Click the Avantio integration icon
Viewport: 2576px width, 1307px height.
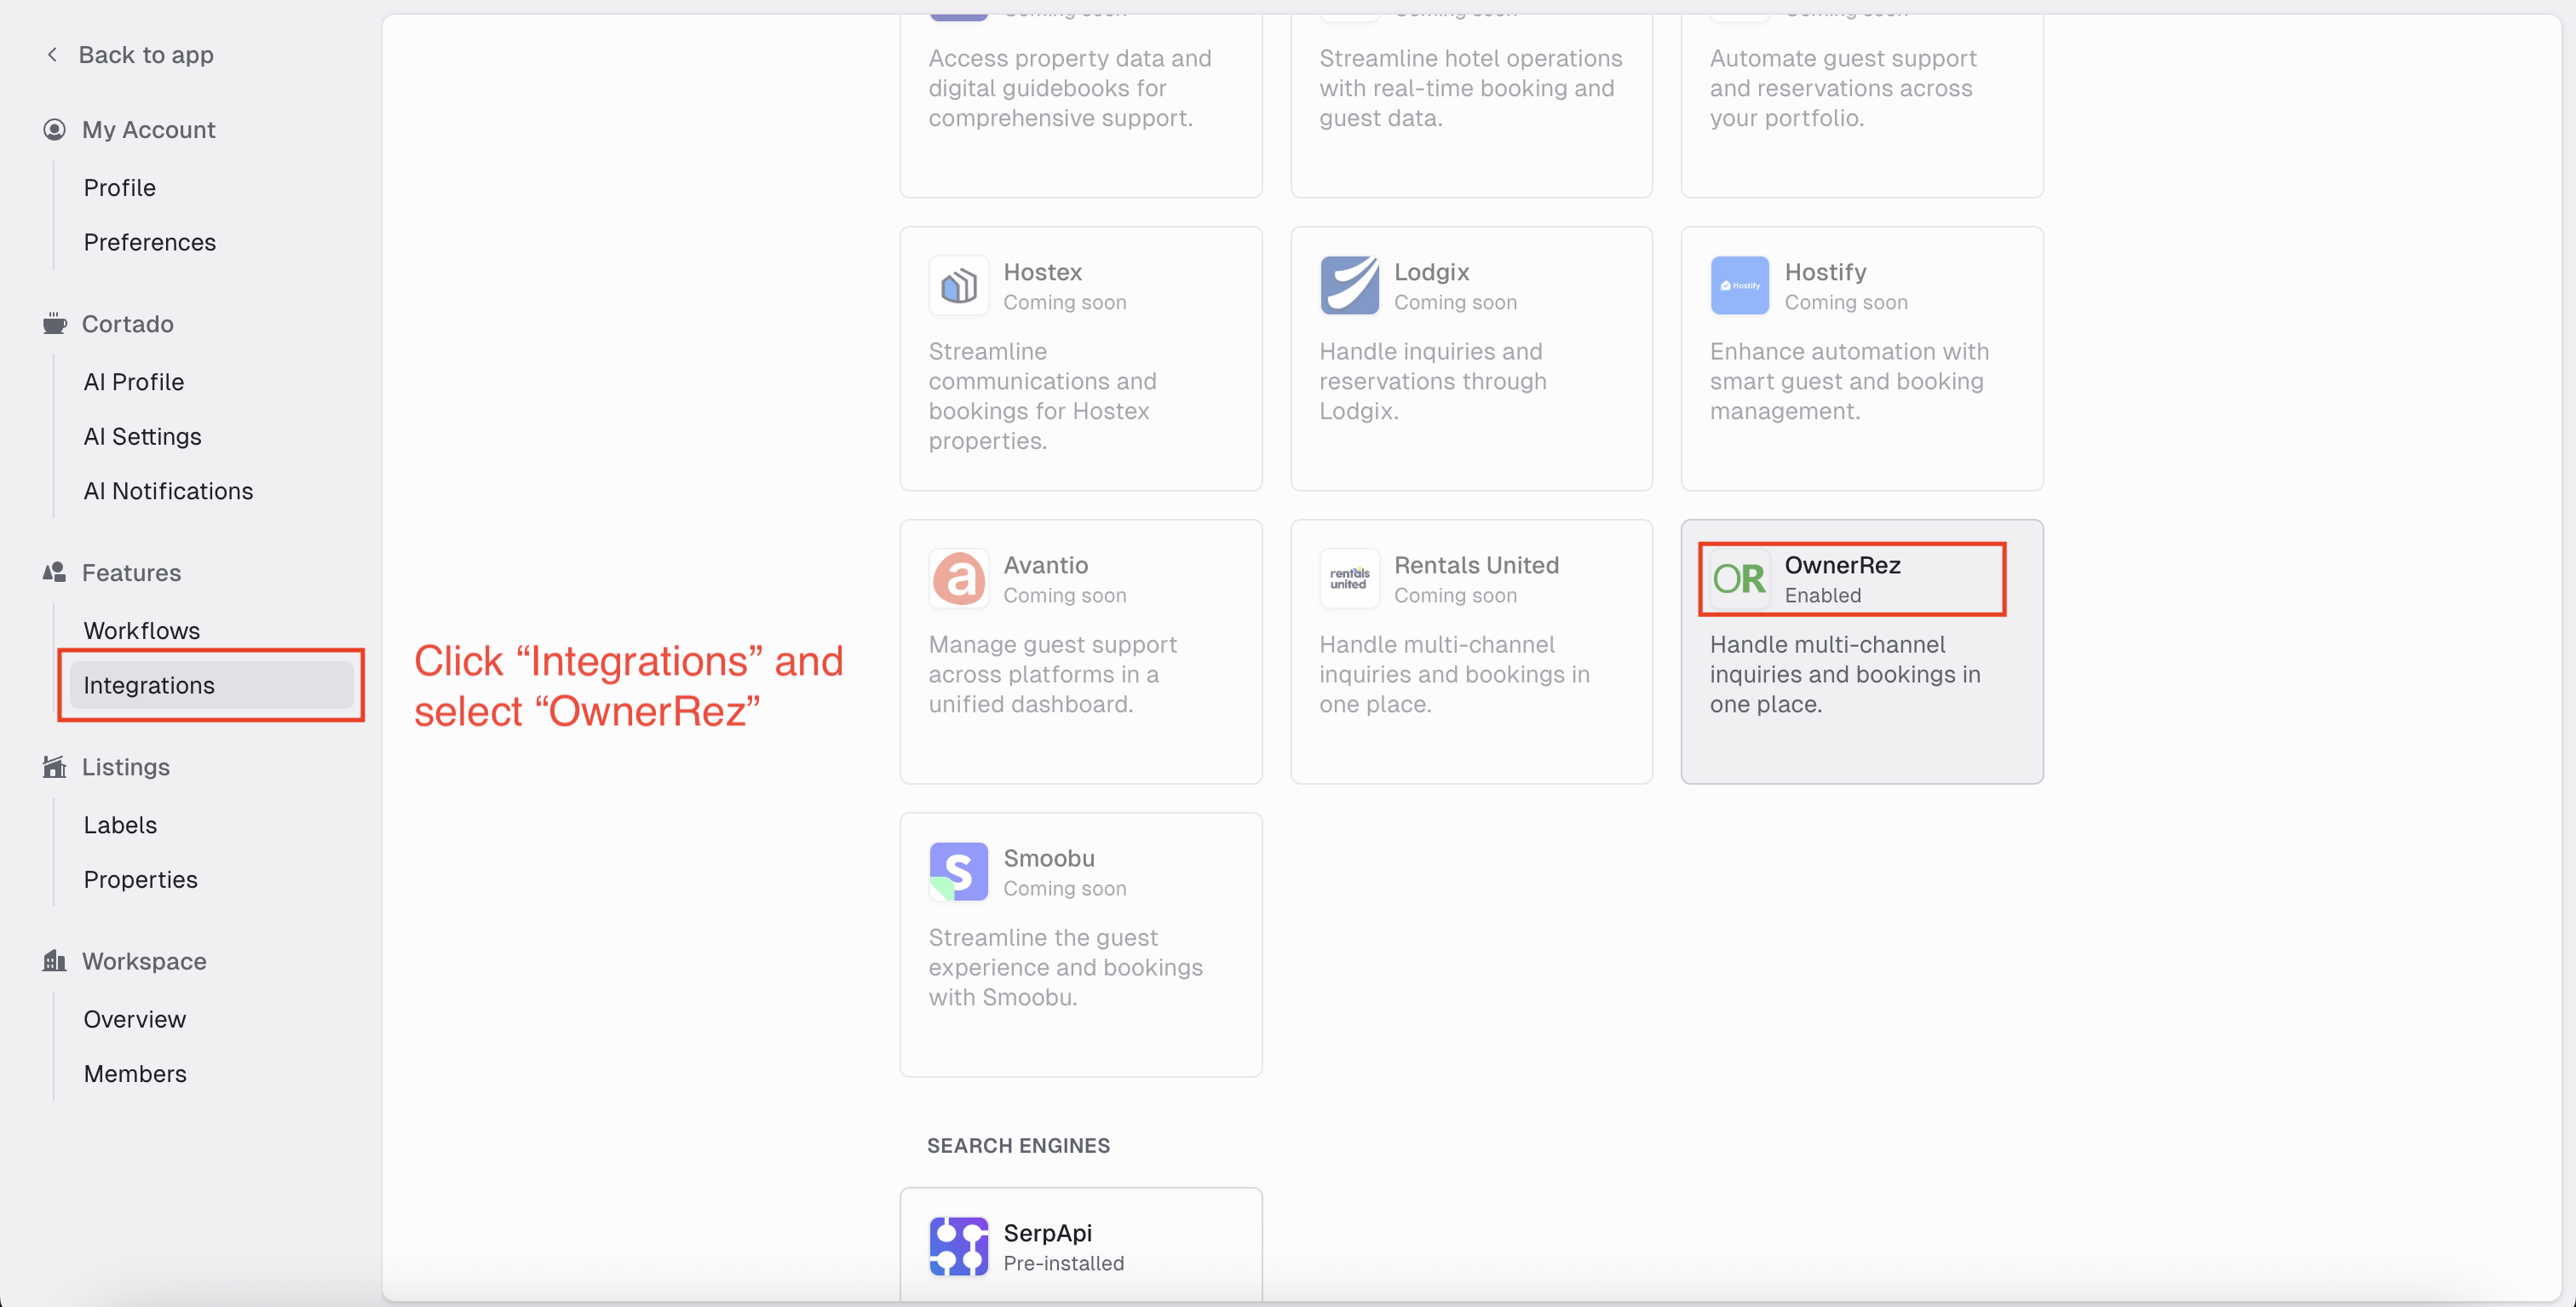click(958, 578)
